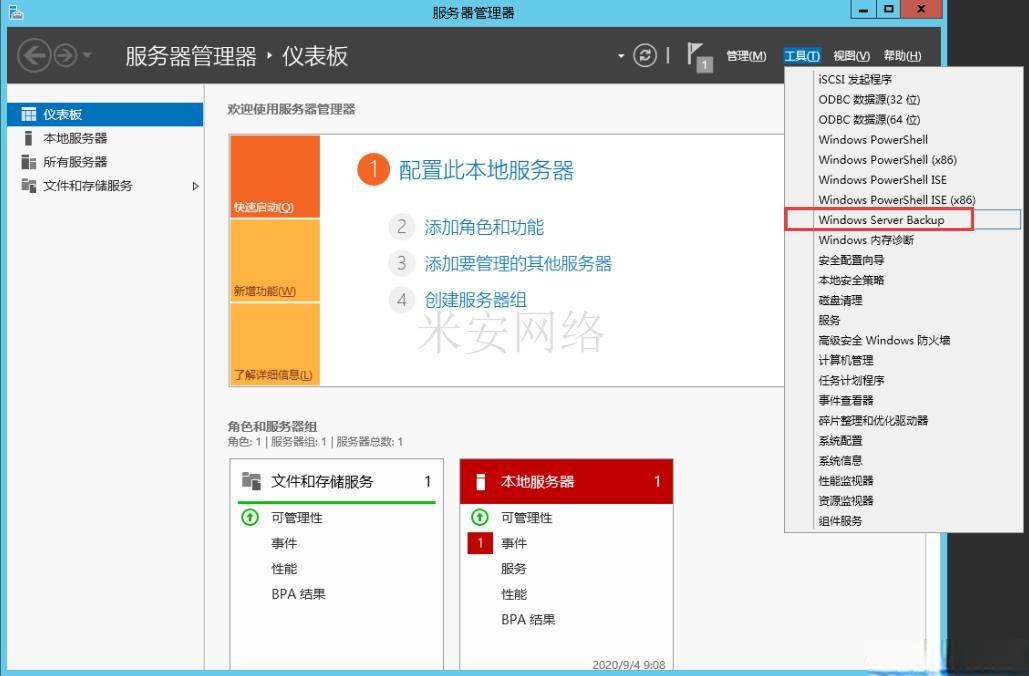Click the 所有服务器 icon in sidebar
Viewport: 1029px width, 676px height.
point(28,162)
